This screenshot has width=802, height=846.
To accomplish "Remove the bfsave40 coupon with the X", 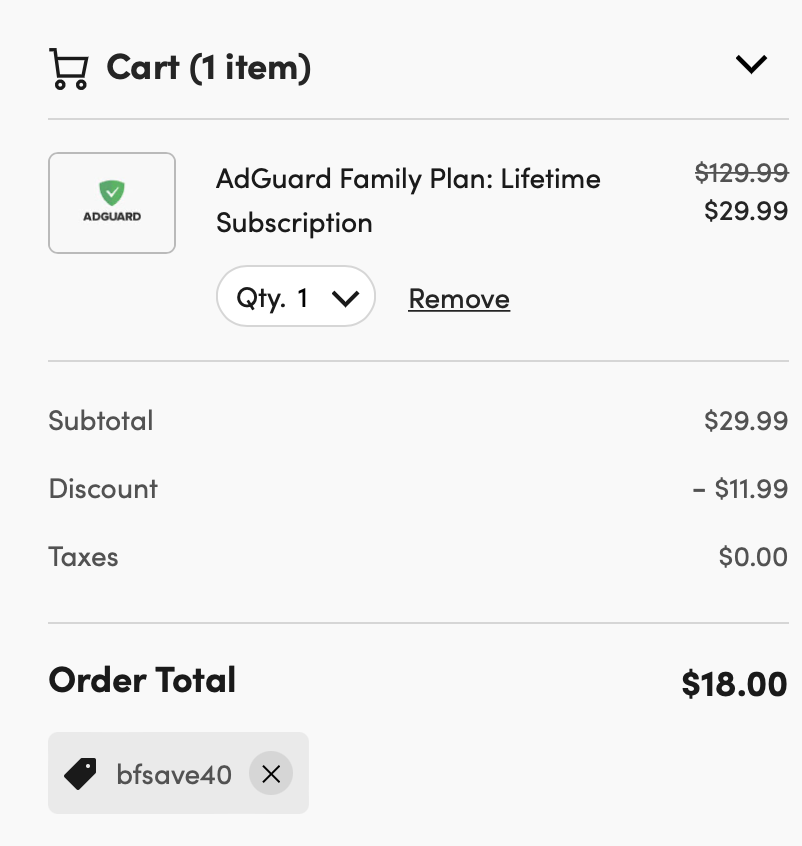I will coord(271,774).
